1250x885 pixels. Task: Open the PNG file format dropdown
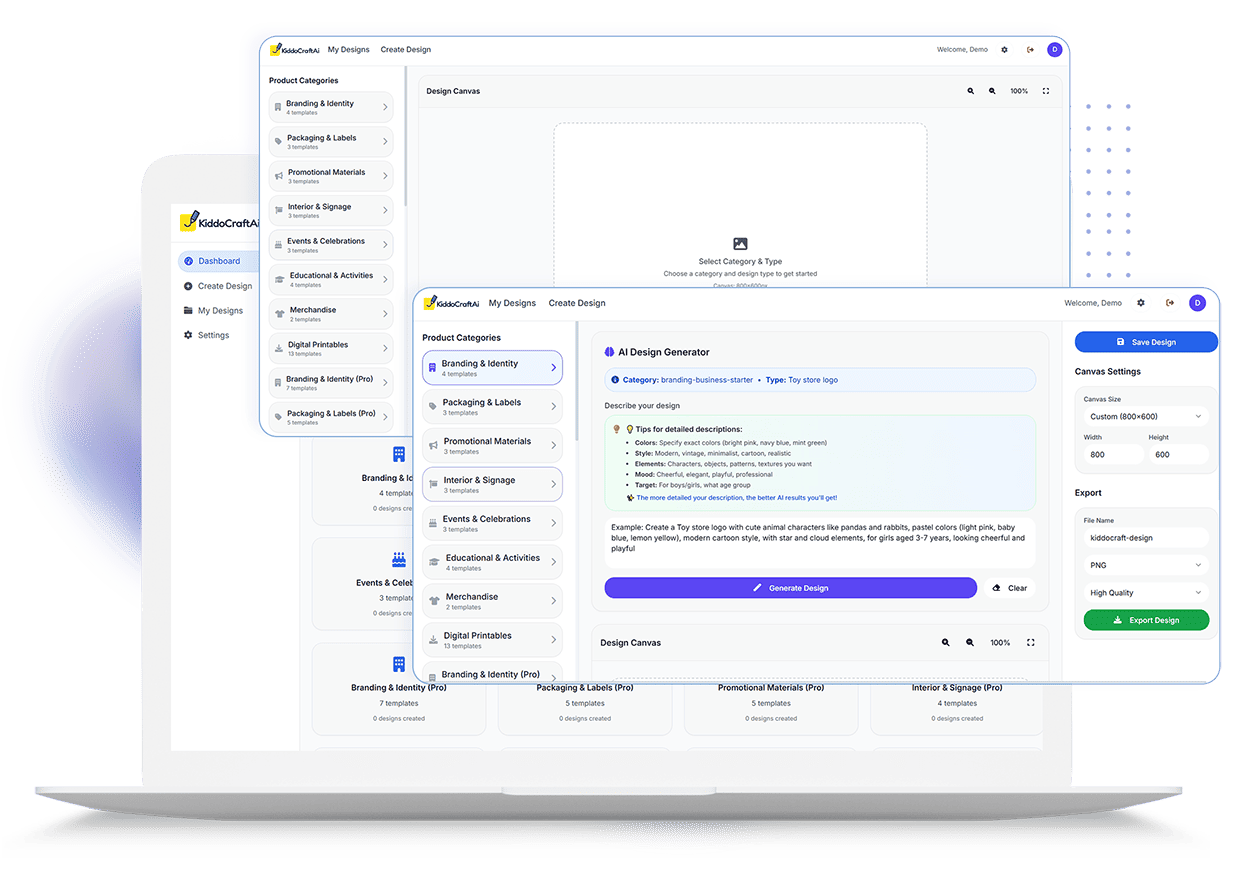1145,565
